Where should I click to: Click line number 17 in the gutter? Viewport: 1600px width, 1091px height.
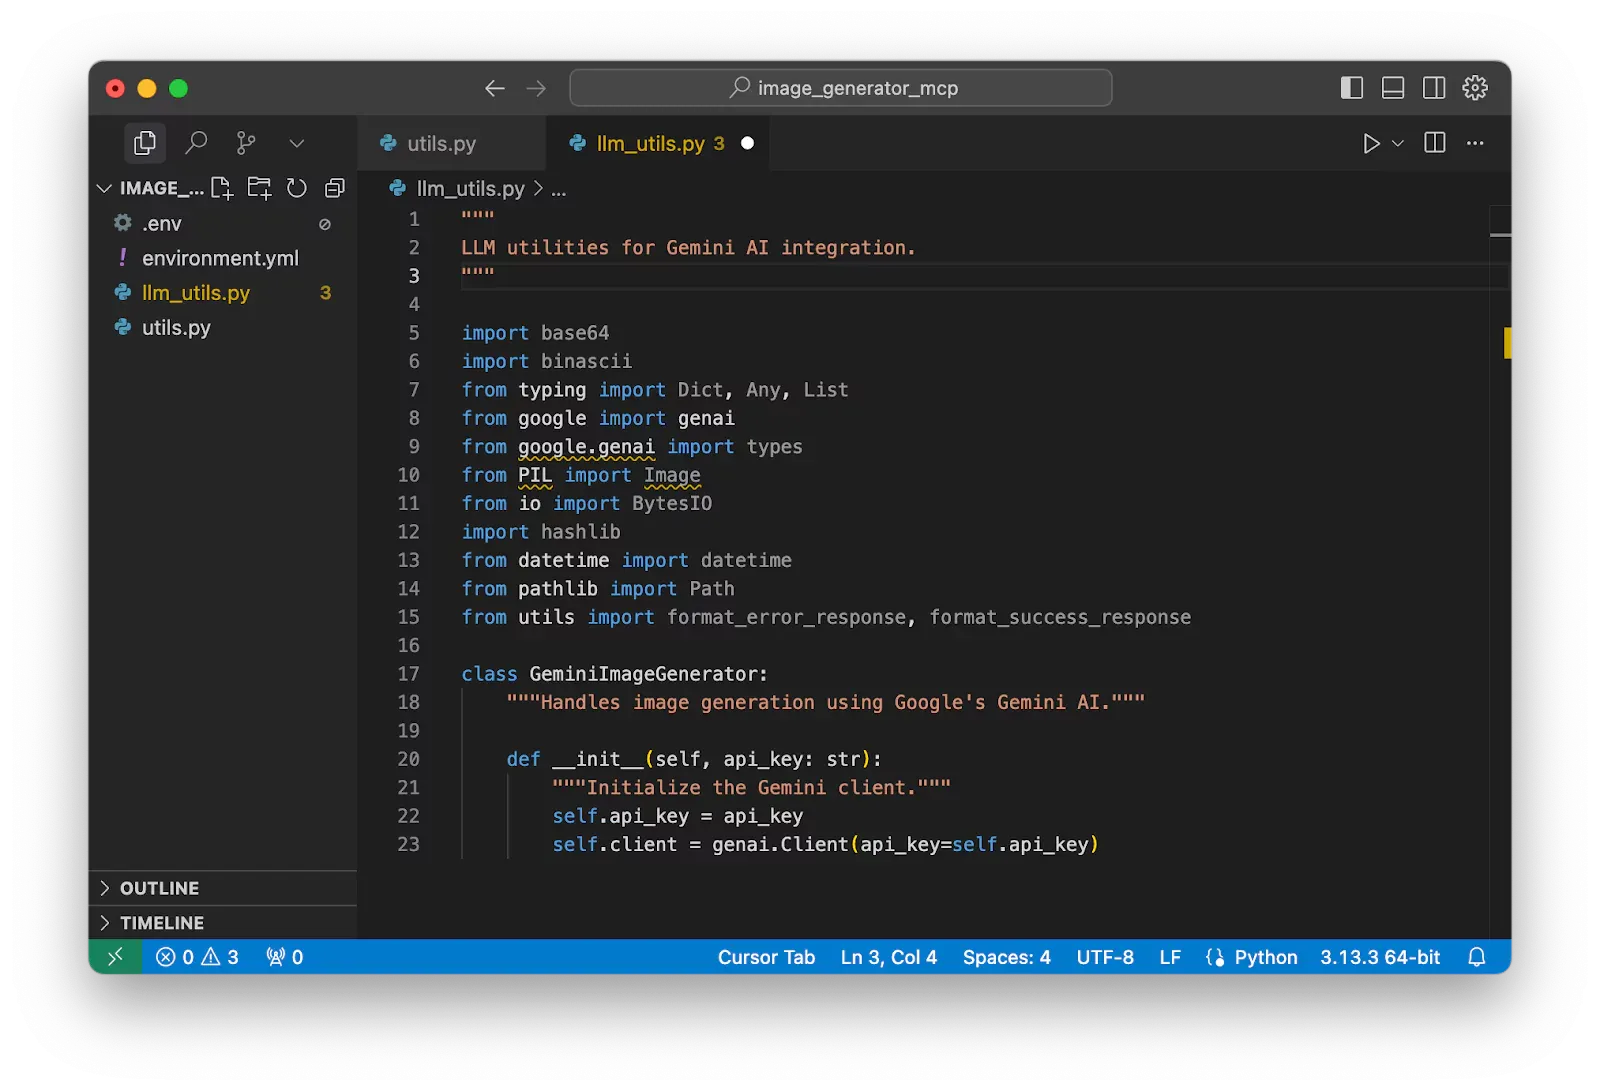[x=408, y=674]
